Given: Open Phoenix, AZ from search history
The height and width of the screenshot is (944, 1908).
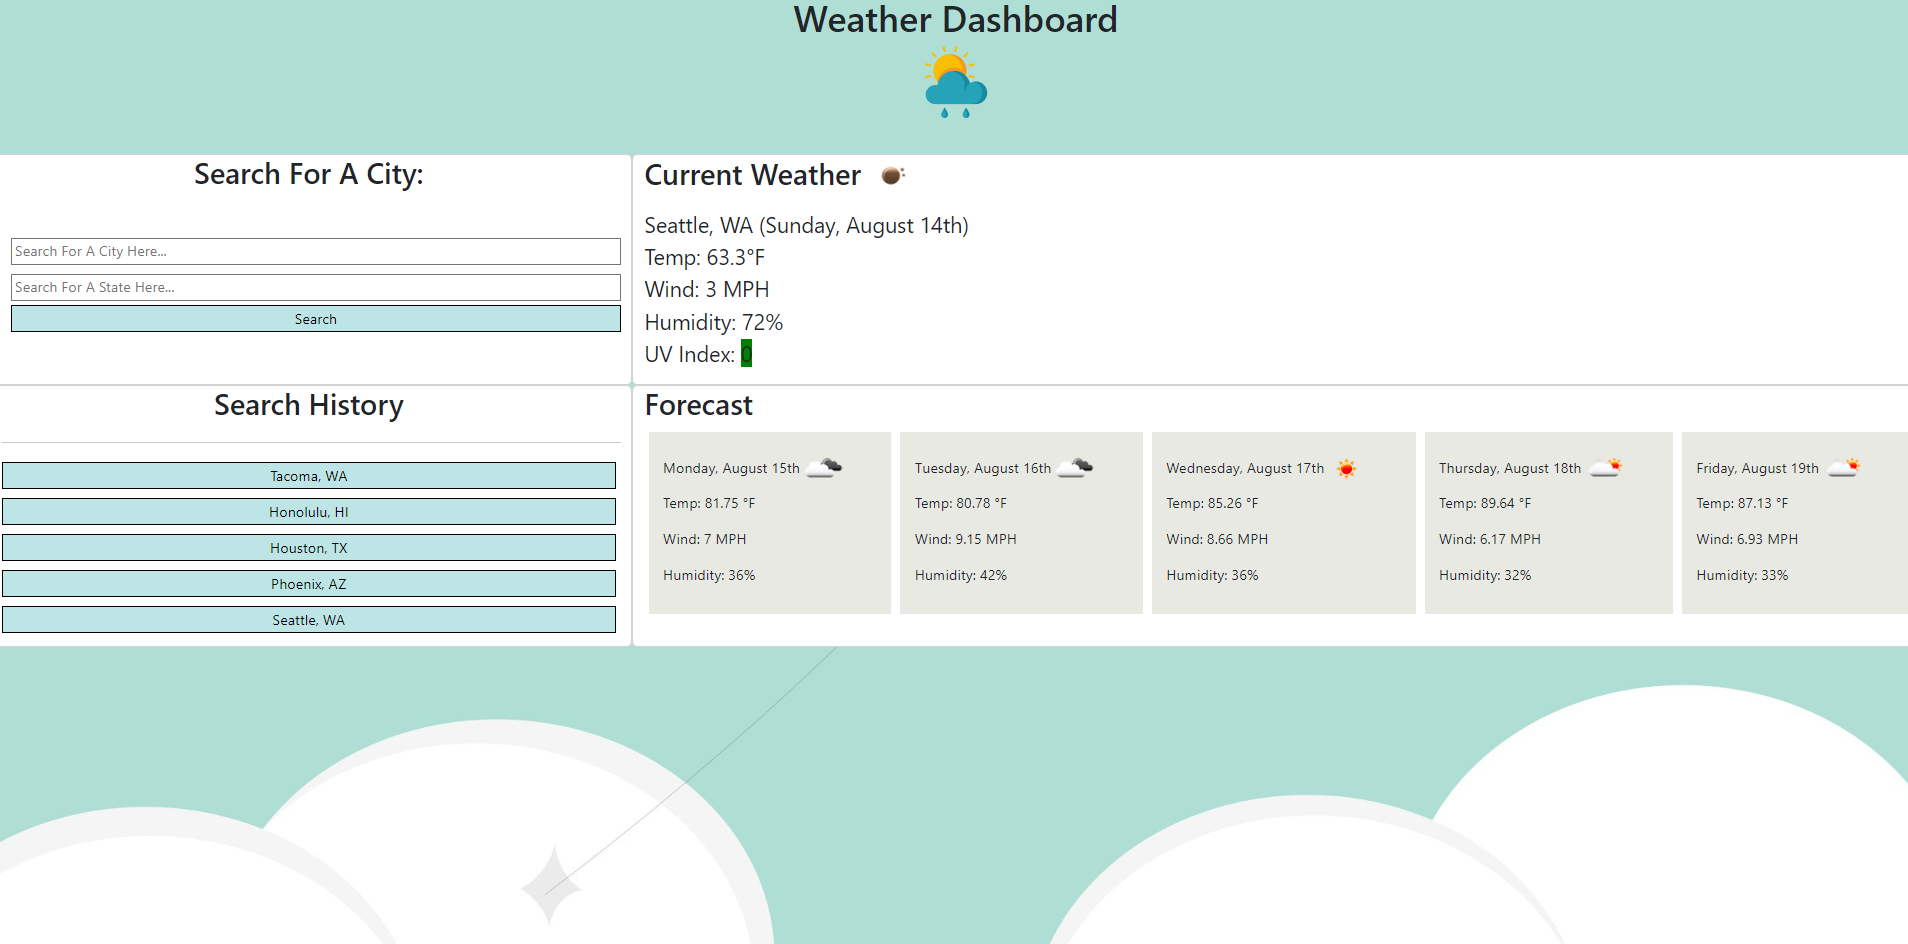Looking at the screenshot, I should tap(308, 584).
